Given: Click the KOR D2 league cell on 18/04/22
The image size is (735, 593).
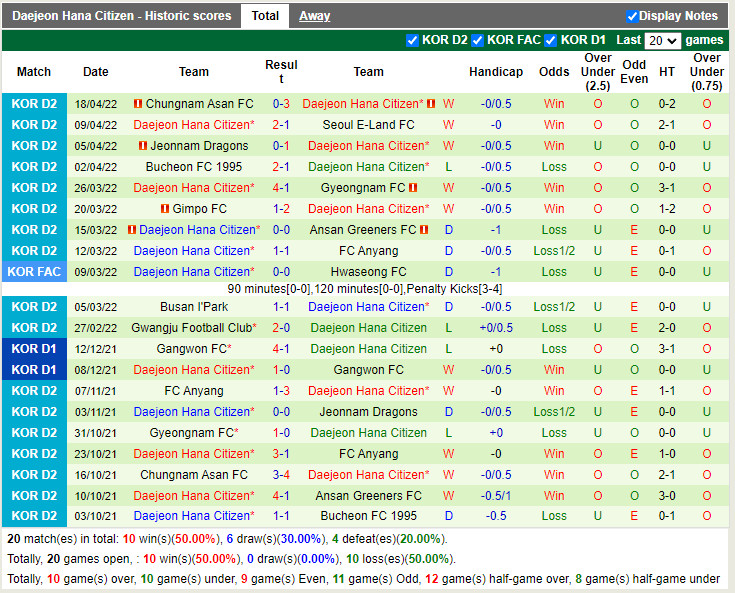Looking at the screenshot, I should [x=34, y=104].
